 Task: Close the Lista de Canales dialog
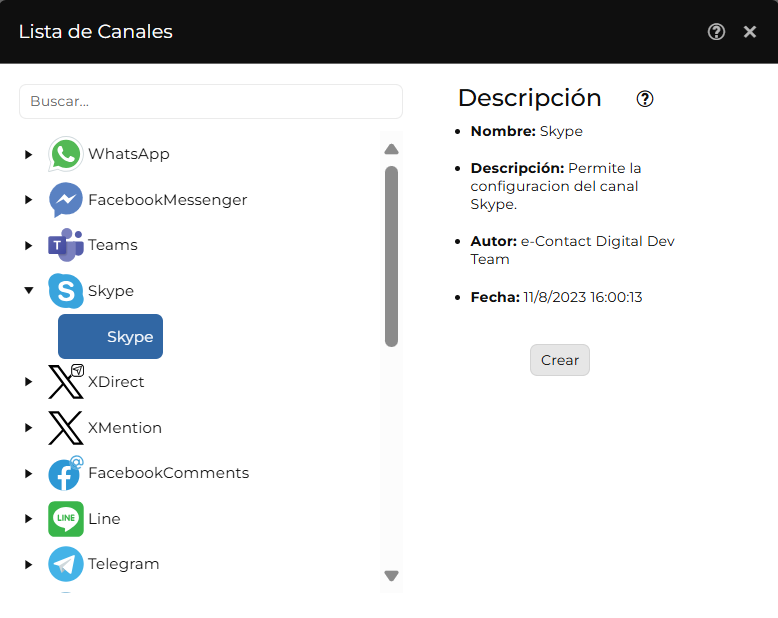pyautogui.click(x=750, y=32)
